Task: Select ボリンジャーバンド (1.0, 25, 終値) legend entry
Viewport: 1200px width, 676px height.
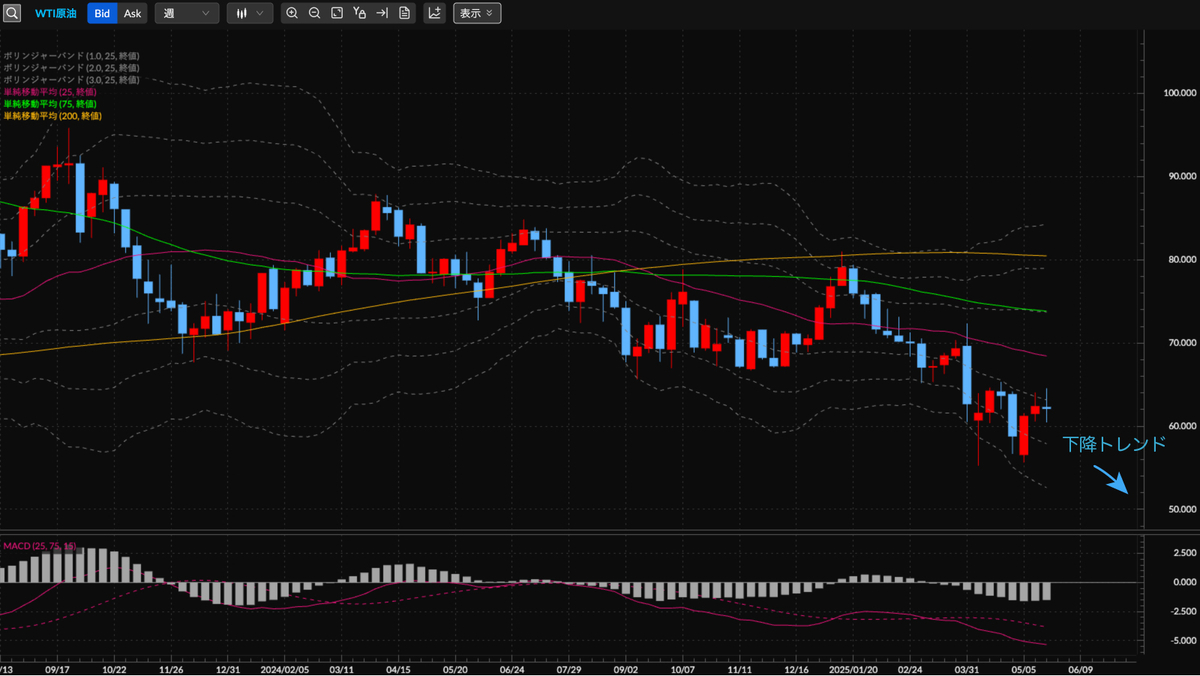Action: 70,56
